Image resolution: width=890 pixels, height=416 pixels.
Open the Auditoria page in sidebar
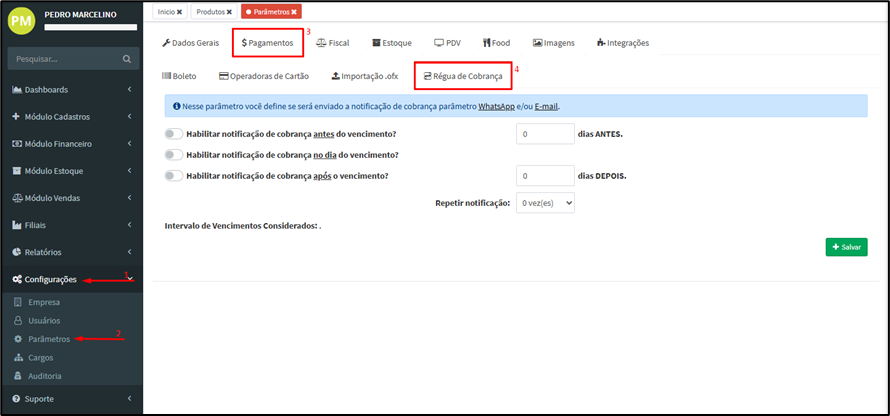coord(45,376)
